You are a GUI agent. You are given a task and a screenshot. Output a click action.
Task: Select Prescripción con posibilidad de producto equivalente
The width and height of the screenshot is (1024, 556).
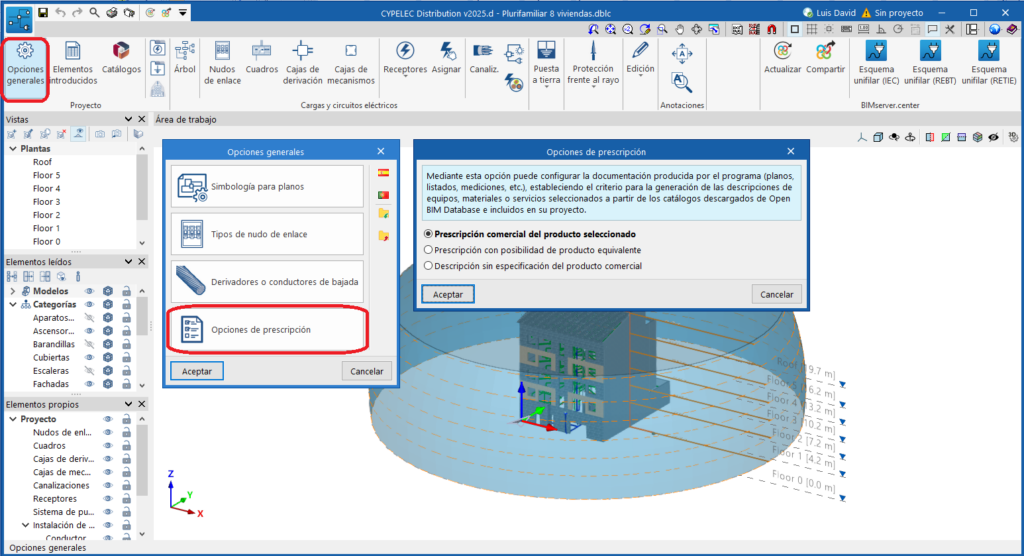[x=532, y=250]
